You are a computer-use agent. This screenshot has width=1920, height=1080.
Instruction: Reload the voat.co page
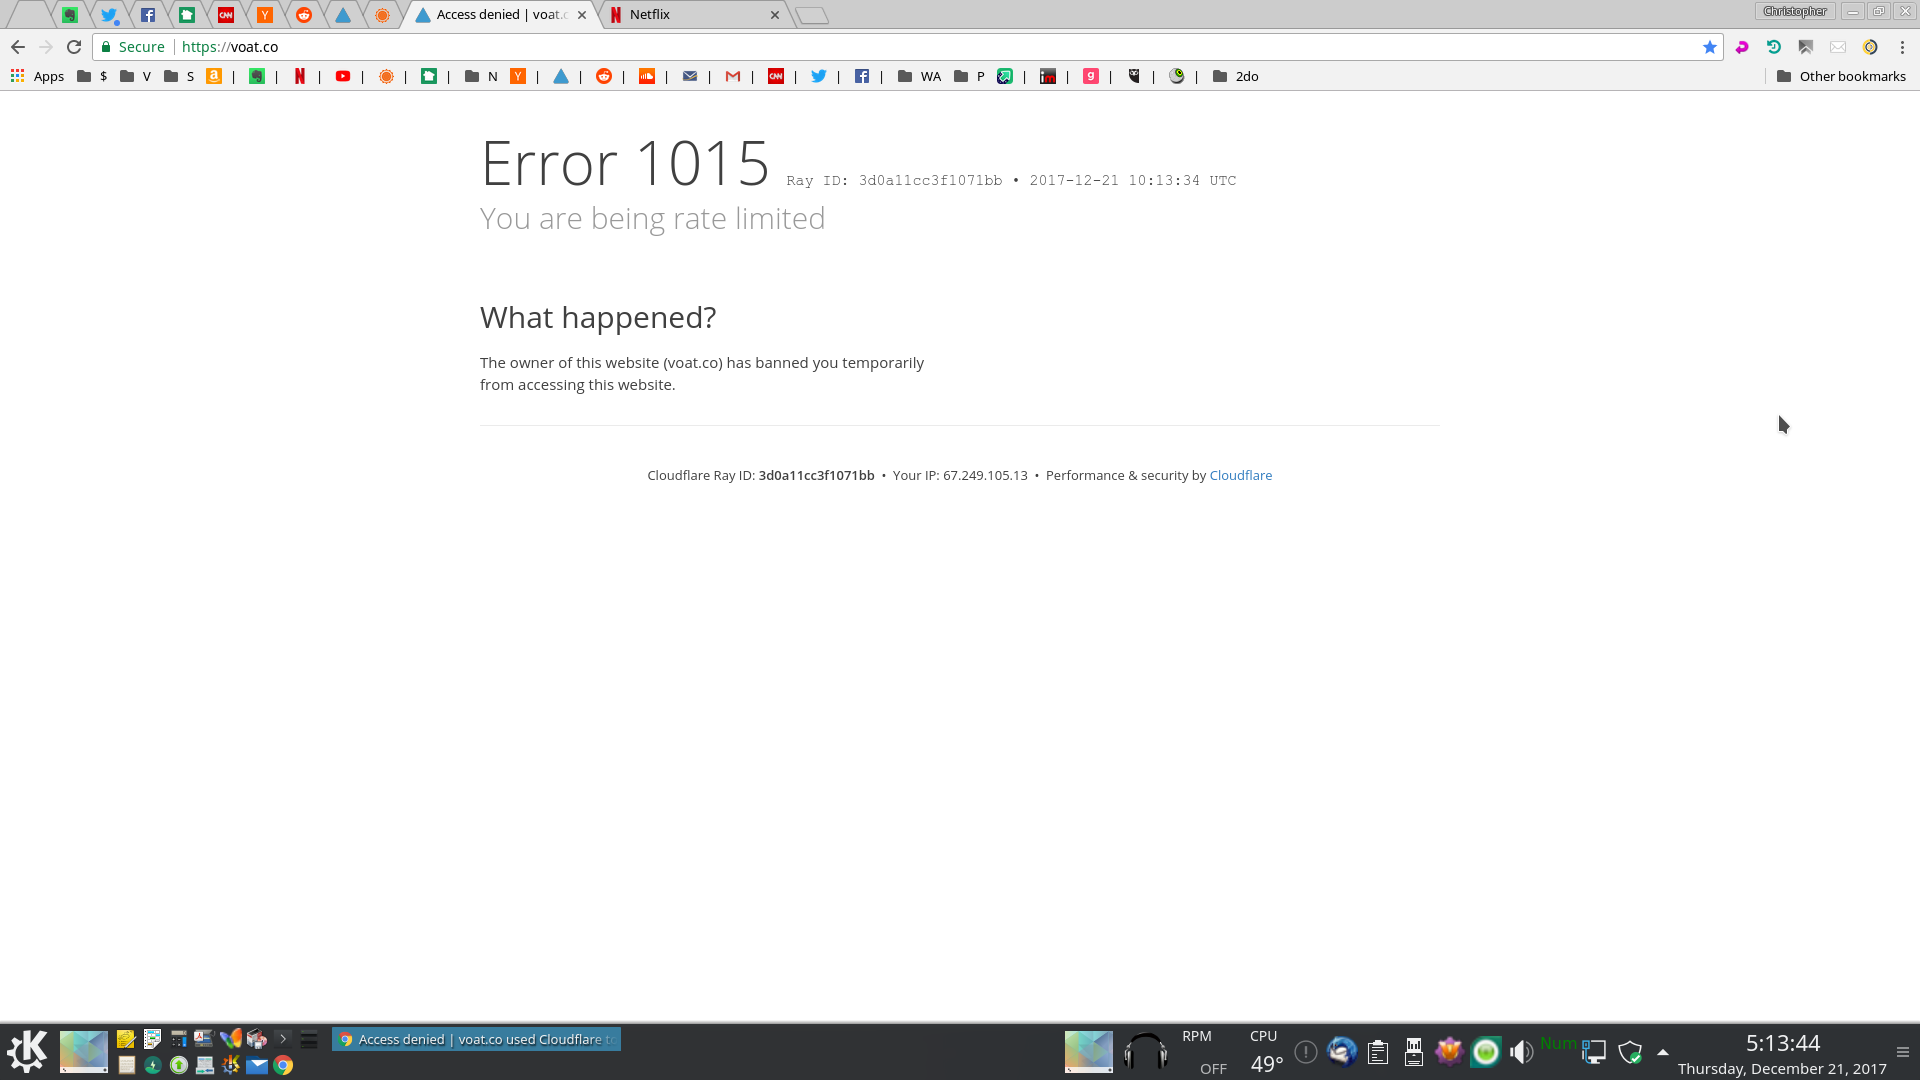[x=74, y=47]
